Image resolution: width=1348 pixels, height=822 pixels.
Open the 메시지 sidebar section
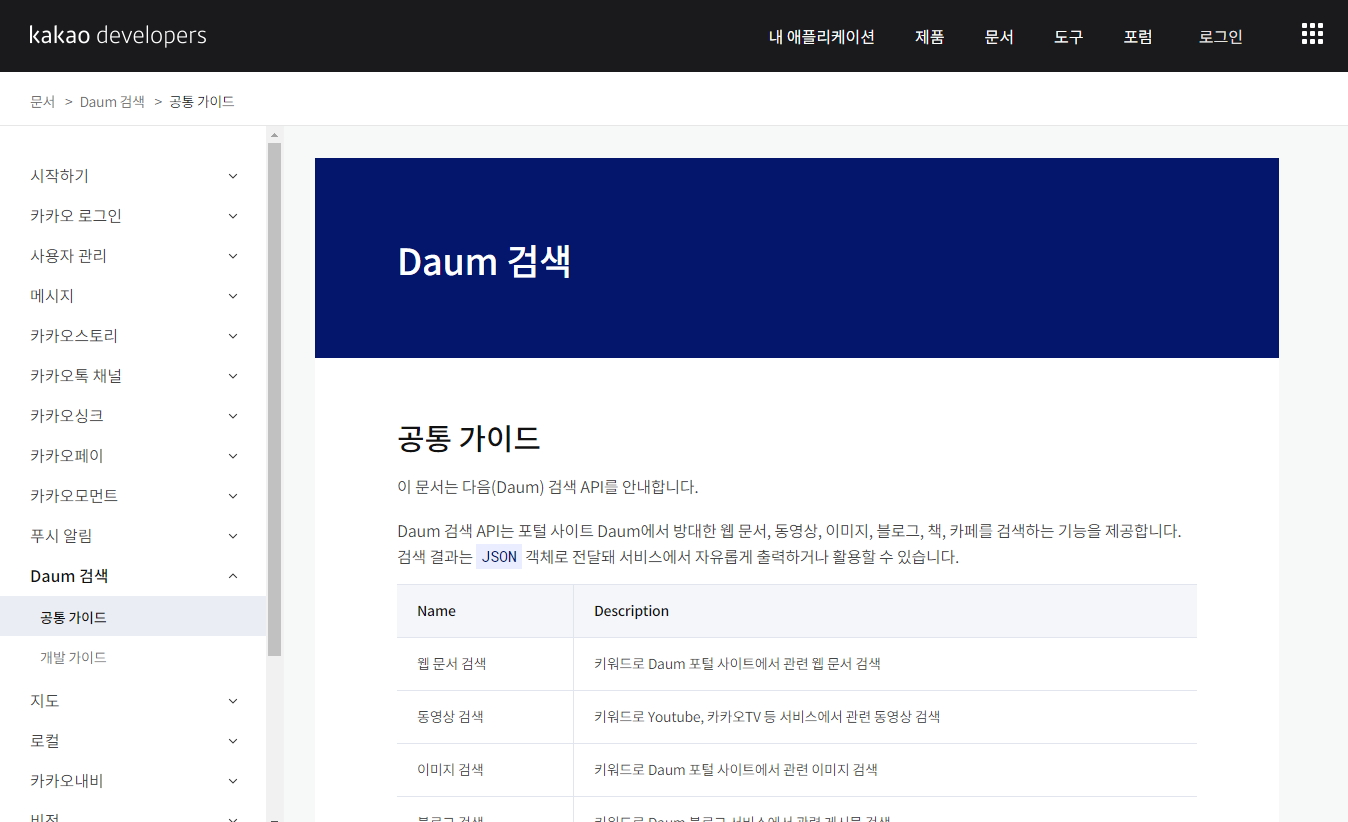coord(52,296)
